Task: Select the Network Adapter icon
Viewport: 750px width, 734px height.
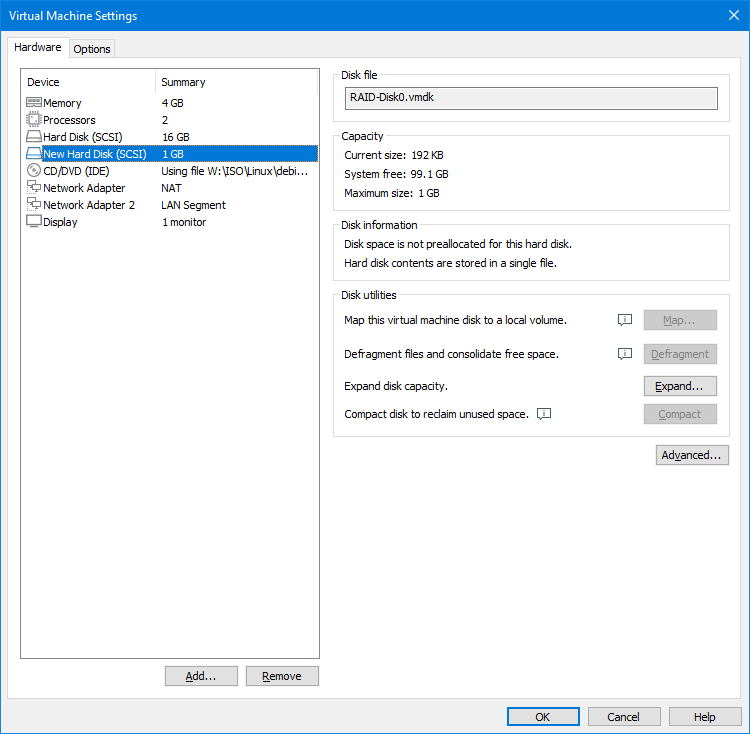Action: [33, 188]
